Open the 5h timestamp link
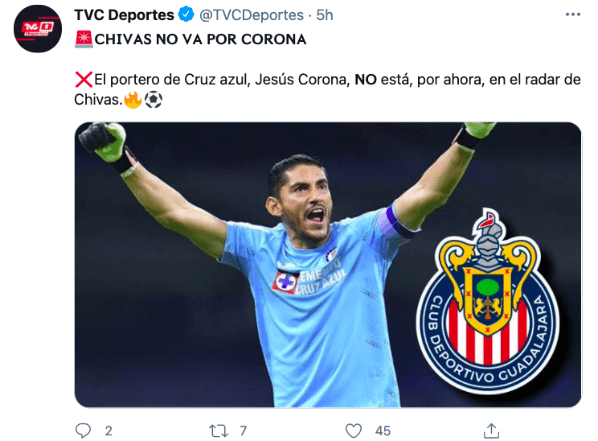The image size is (598, 441). (325, 15)
